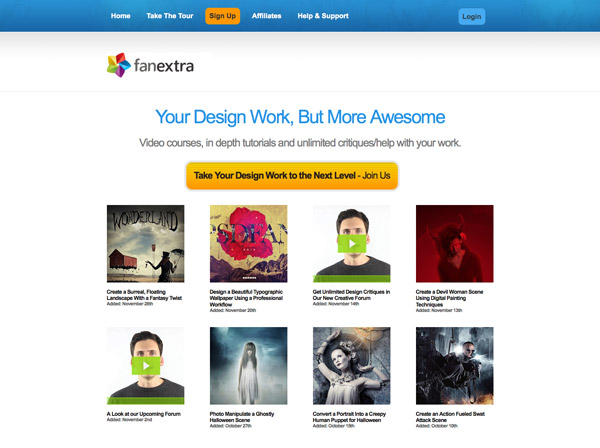Open Photo Manipulate a Ghostly Halloween link
This screenshot has width=600, height=448.
point(242,417)
